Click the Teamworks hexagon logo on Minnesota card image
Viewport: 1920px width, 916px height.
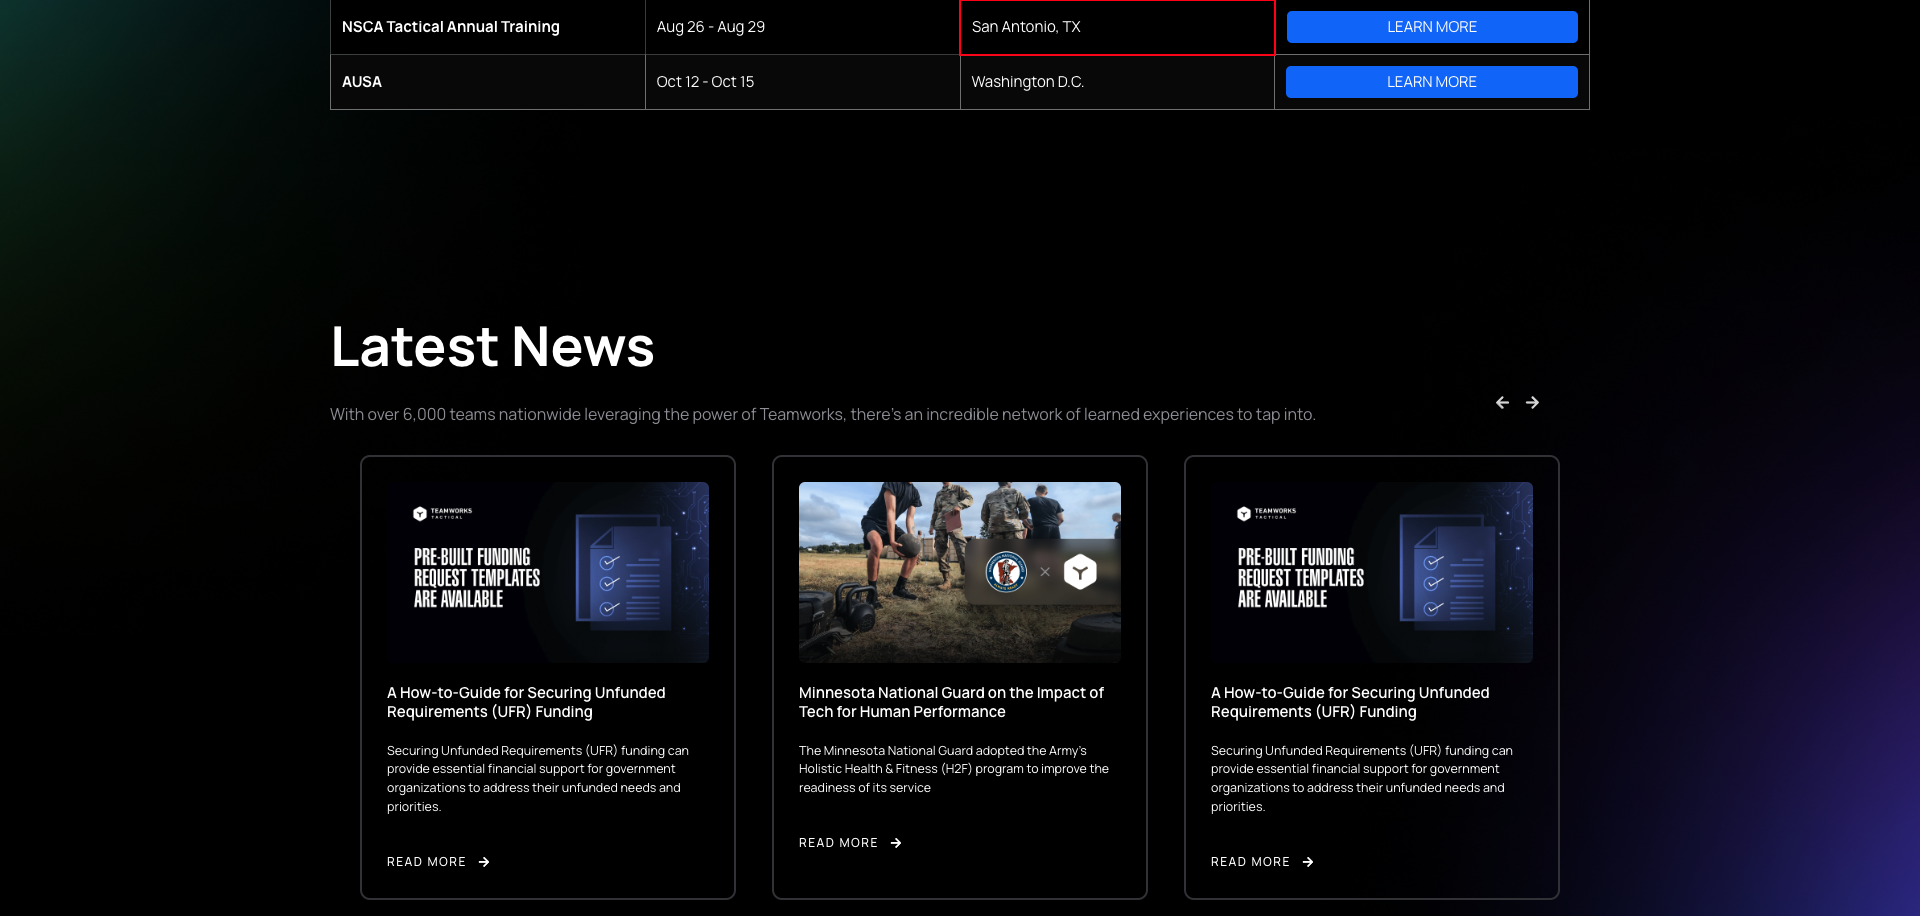tap(1080, 572)
